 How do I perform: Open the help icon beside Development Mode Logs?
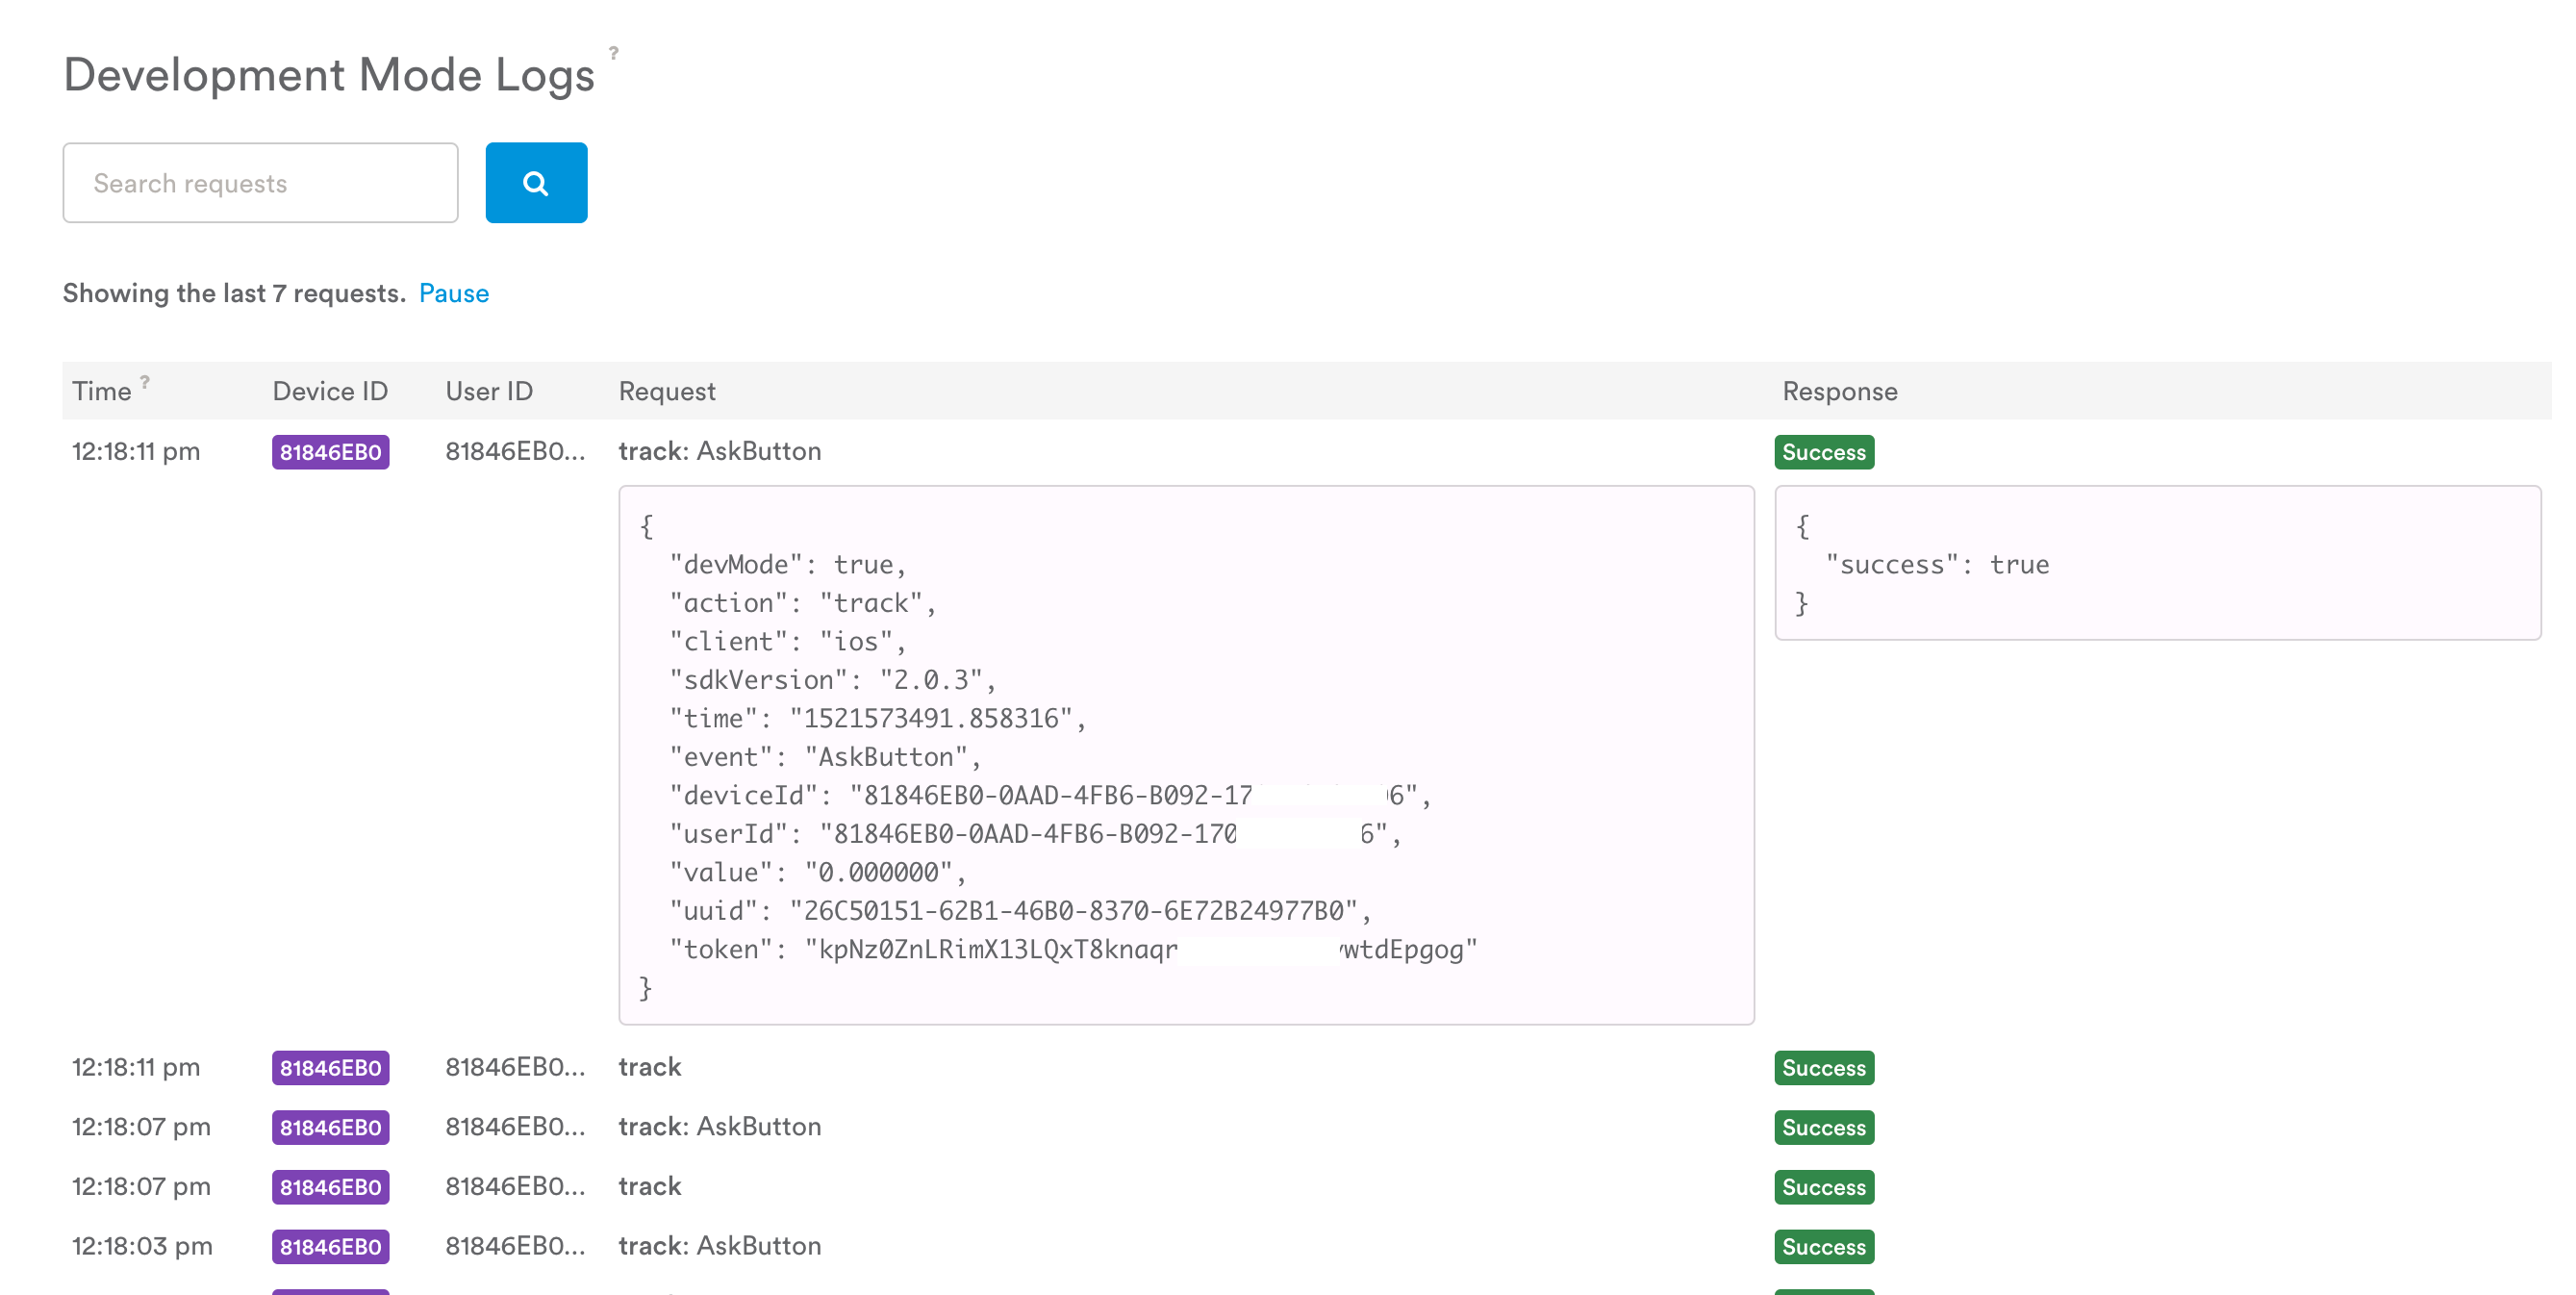[x=613, y=52]
